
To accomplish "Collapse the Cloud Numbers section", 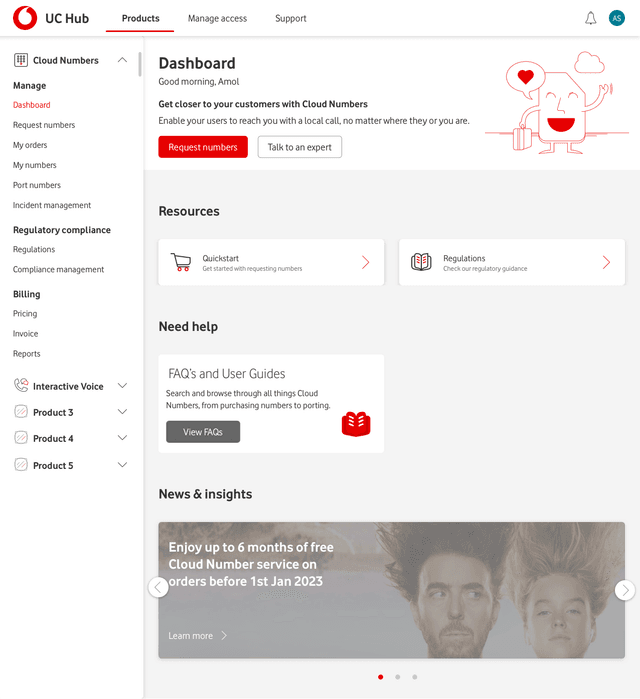I will point(122,60).
